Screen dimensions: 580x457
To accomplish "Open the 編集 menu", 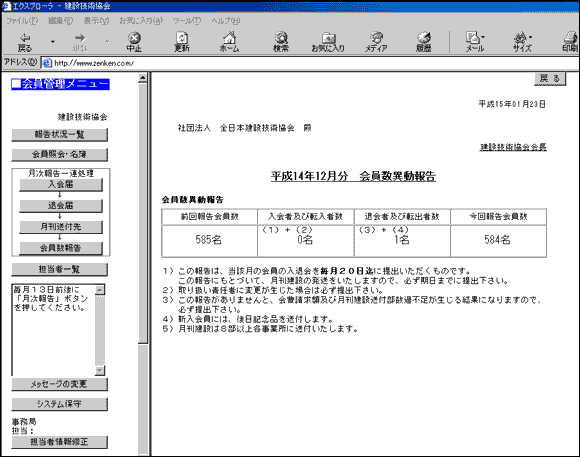I will tap(61, 21).
